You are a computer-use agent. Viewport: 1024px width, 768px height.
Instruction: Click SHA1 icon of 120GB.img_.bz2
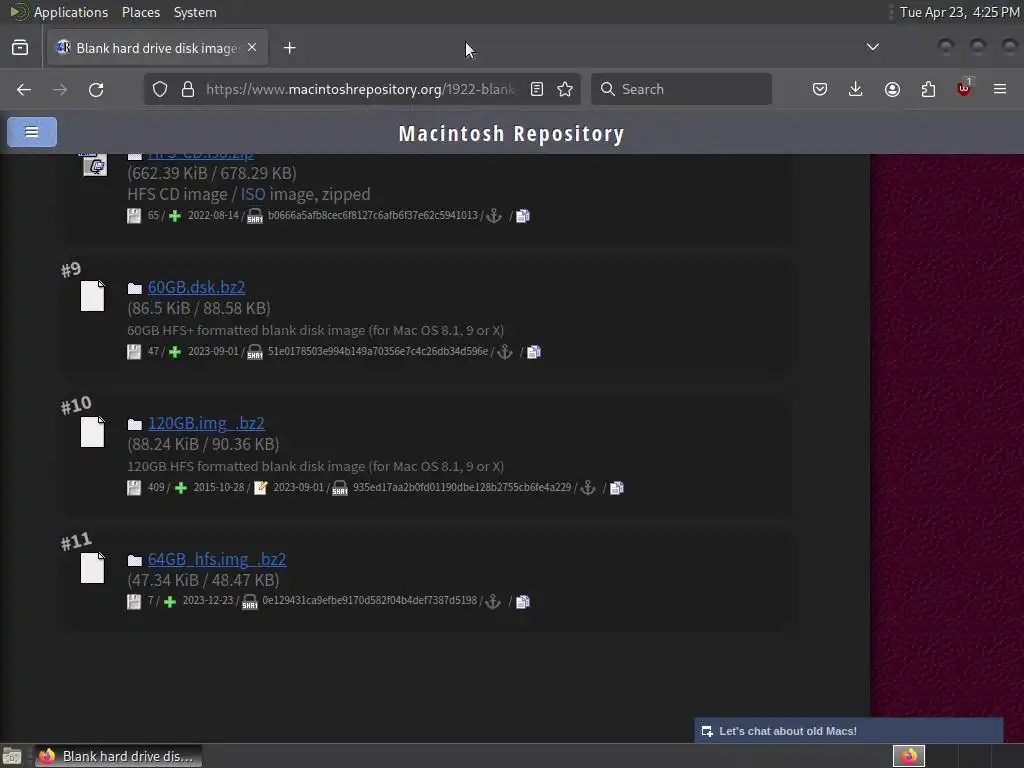(340, 488)
